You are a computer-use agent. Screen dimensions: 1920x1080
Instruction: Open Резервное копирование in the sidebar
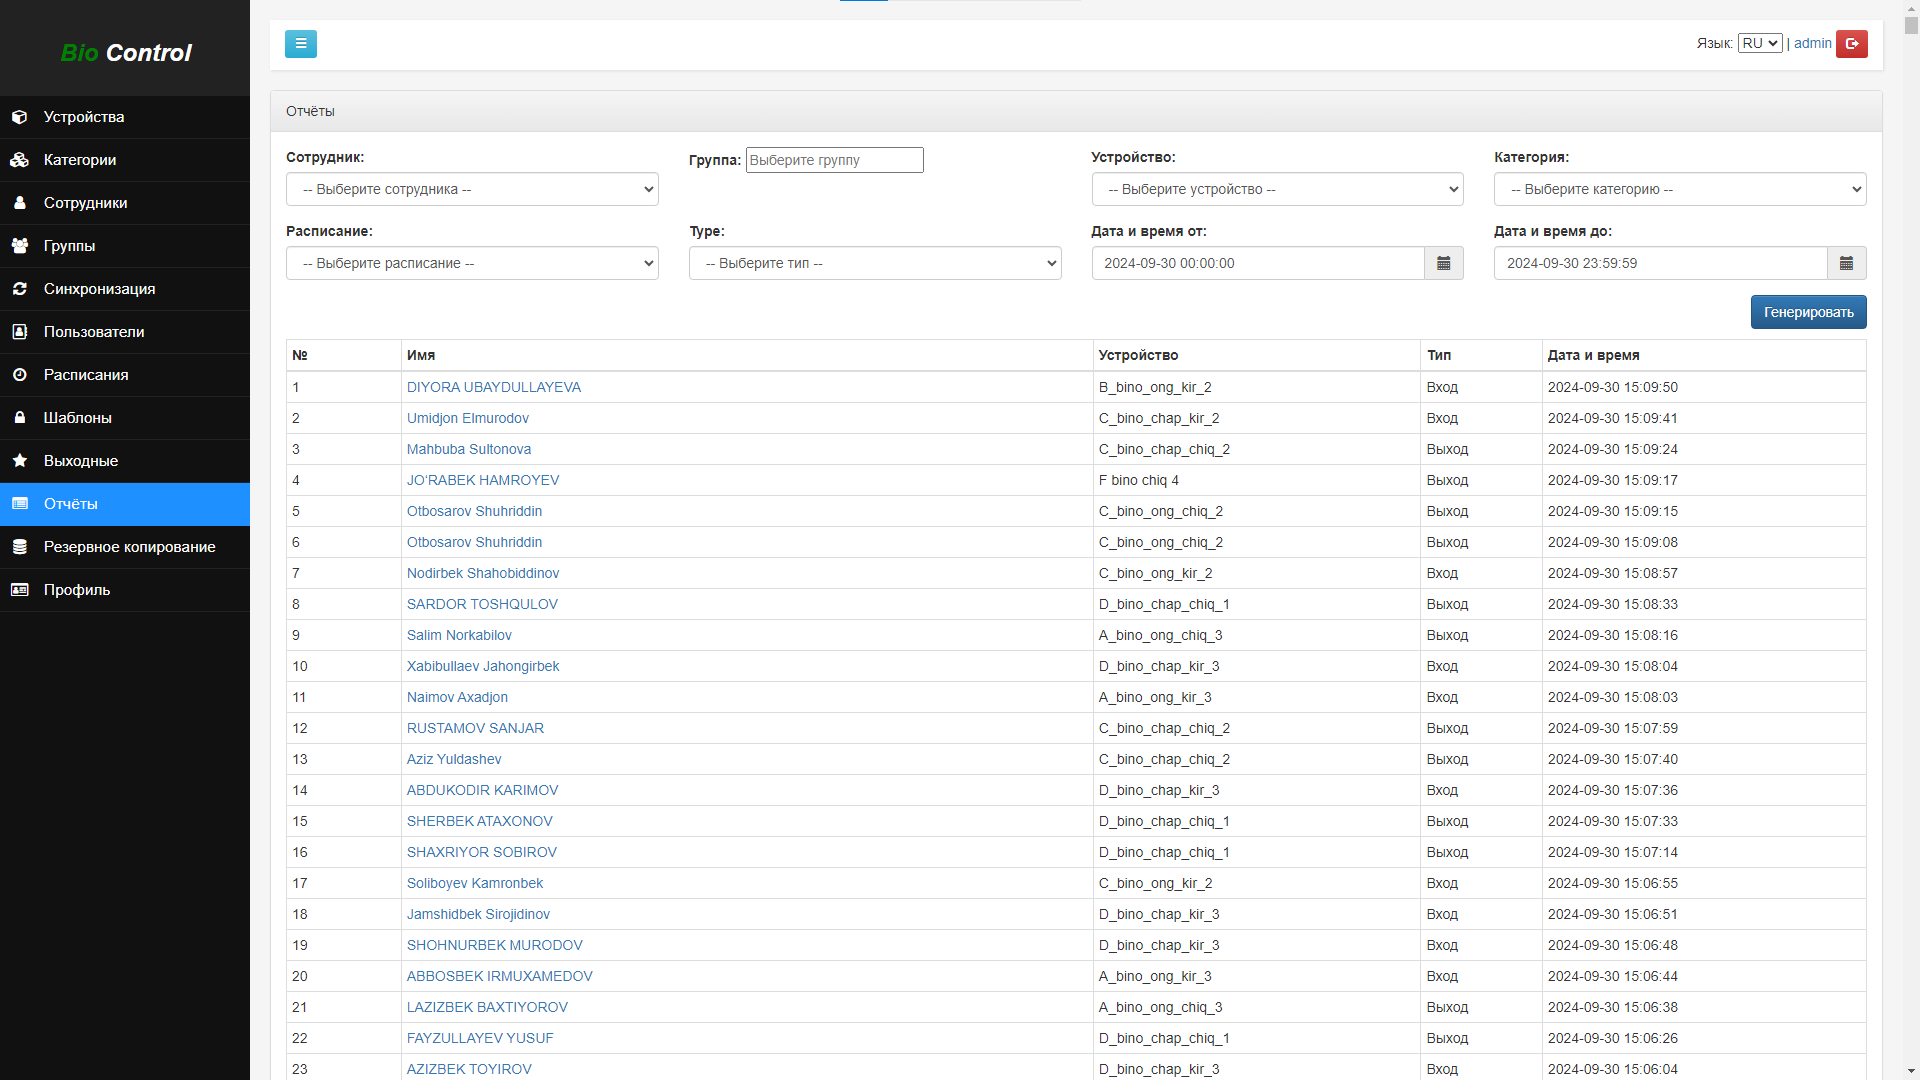(x=125, y=547)
